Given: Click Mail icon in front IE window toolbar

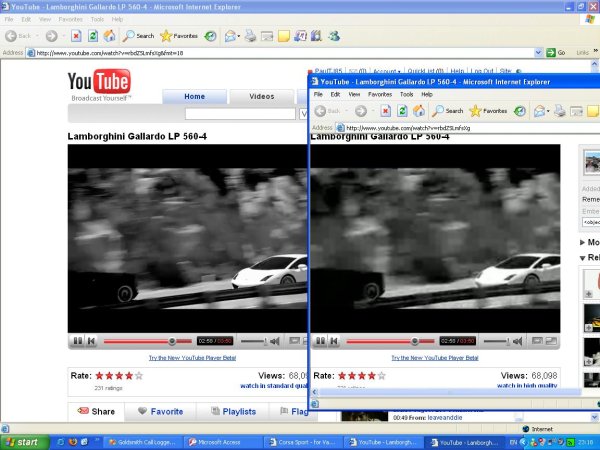Looking at the screenshot, I should [x=540, y=111].
